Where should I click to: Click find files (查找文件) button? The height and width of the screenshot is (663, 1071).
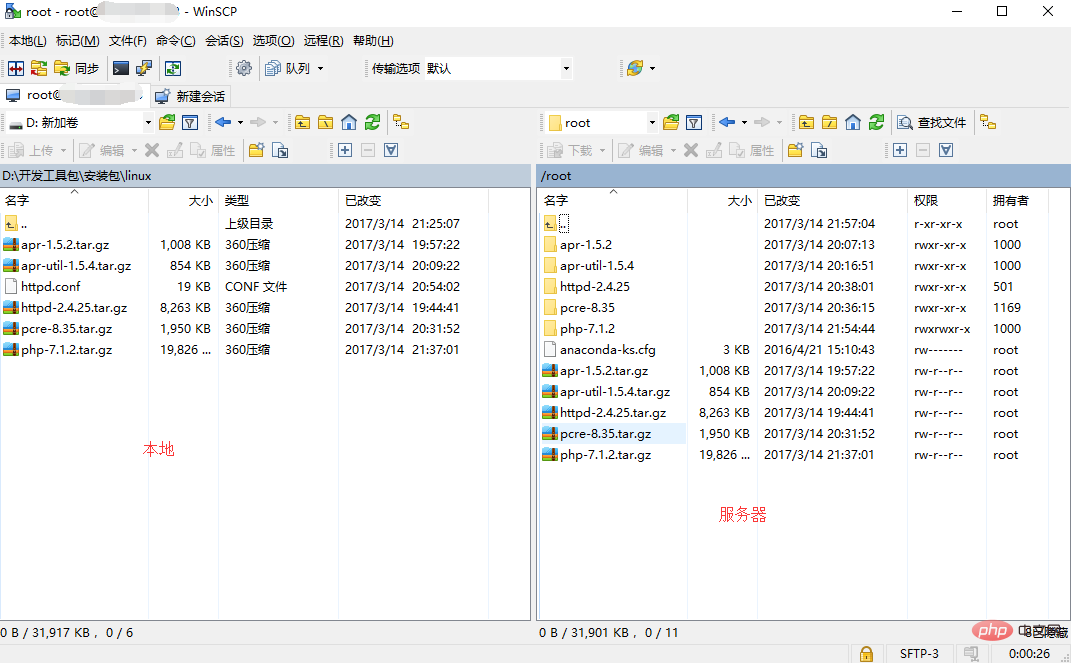[932, 123]
